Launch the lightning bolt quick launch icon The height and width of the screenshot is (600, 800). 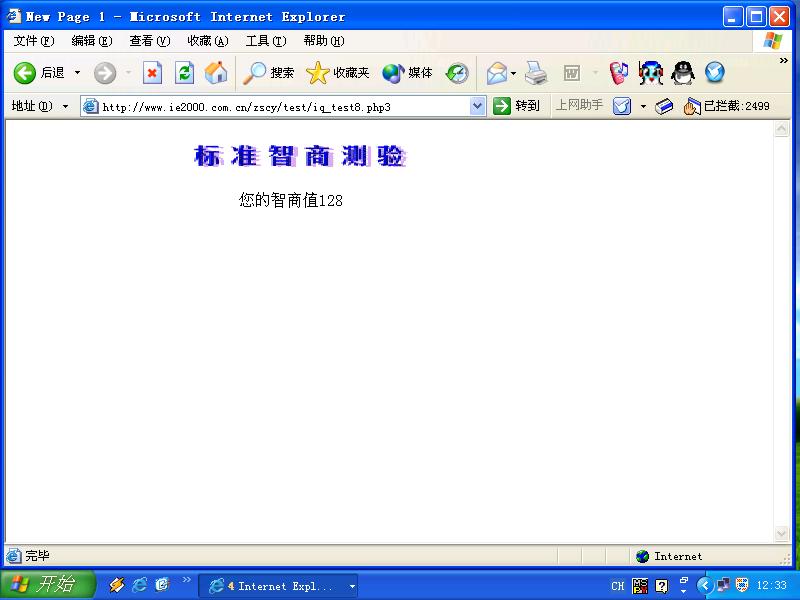[116, 585]
